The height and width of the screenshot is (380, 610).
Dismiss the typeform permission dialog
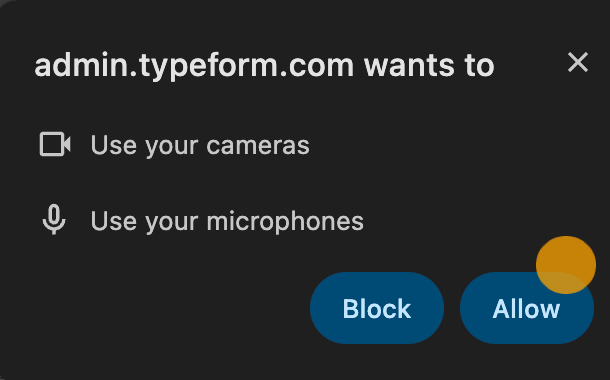click(578, 62)
